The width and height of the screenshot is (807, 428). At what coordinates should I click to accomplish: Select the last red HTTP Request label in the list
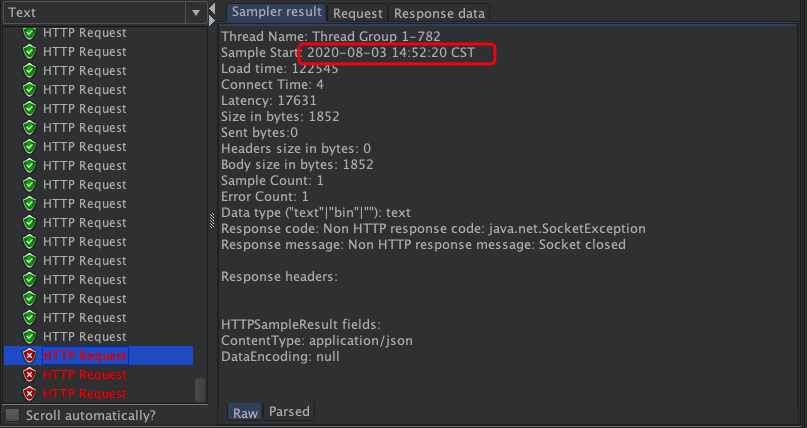click(84, 394)
